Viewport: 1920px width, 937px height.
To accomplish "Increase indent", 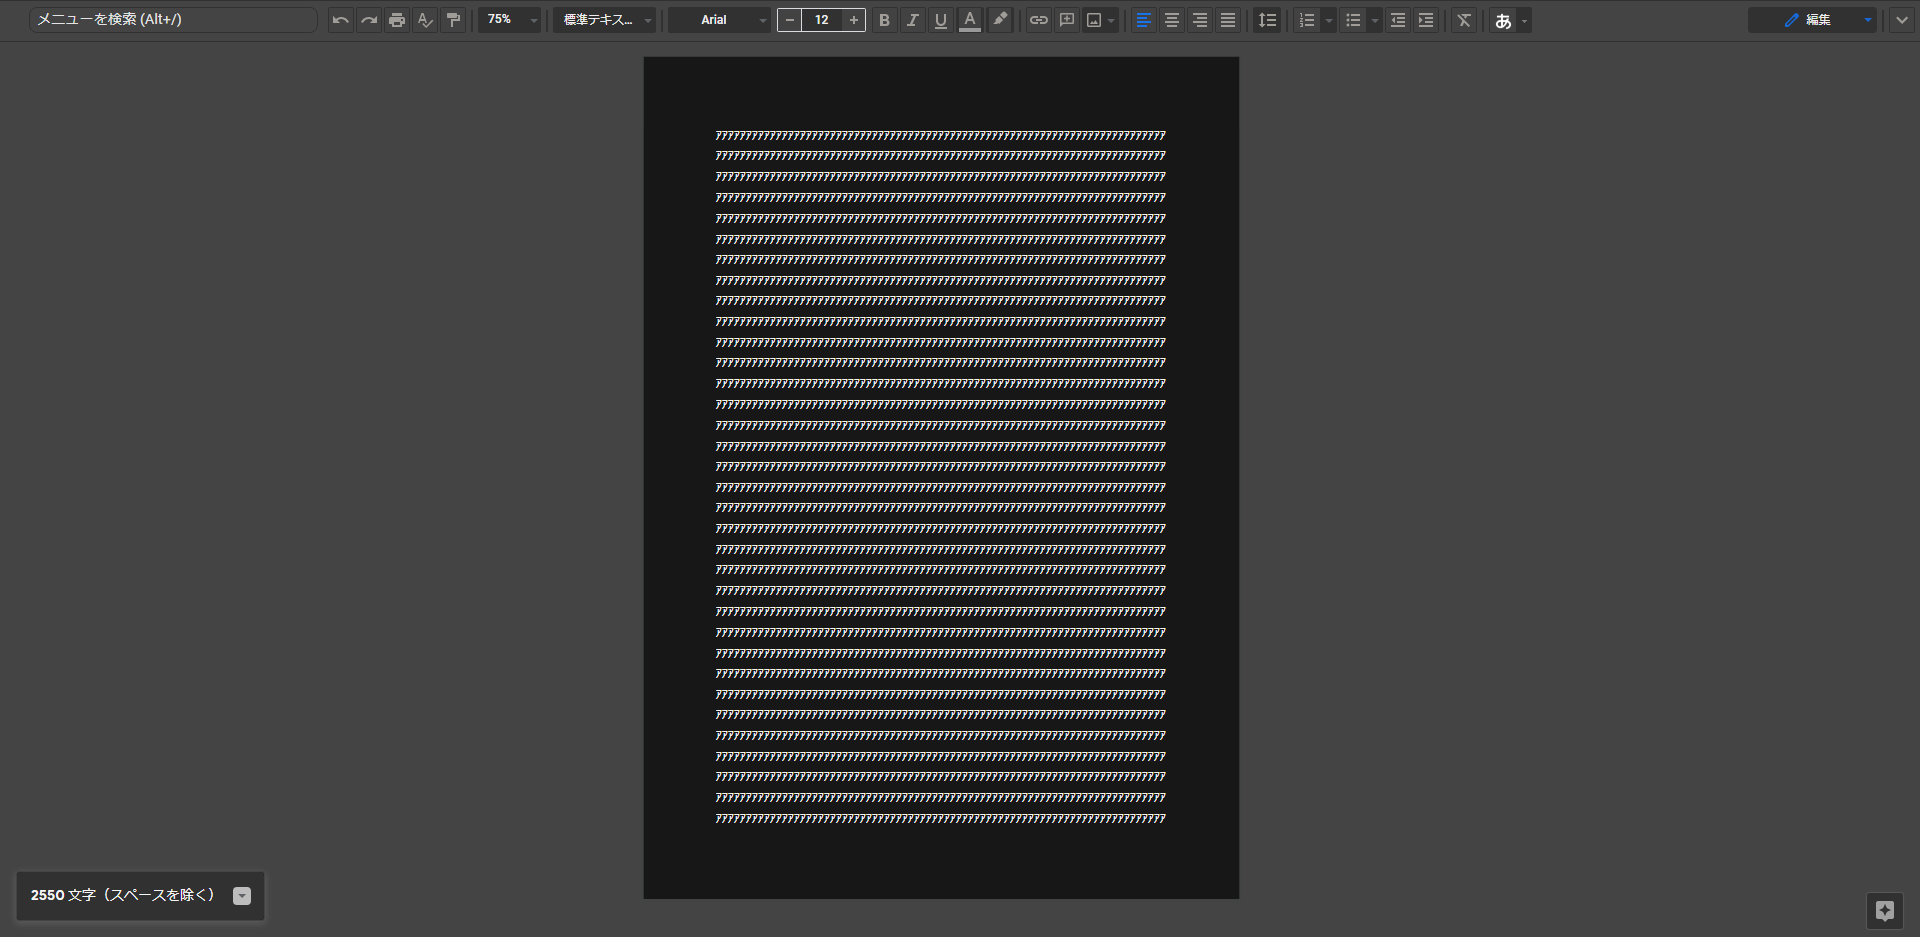I will 1426,20.
